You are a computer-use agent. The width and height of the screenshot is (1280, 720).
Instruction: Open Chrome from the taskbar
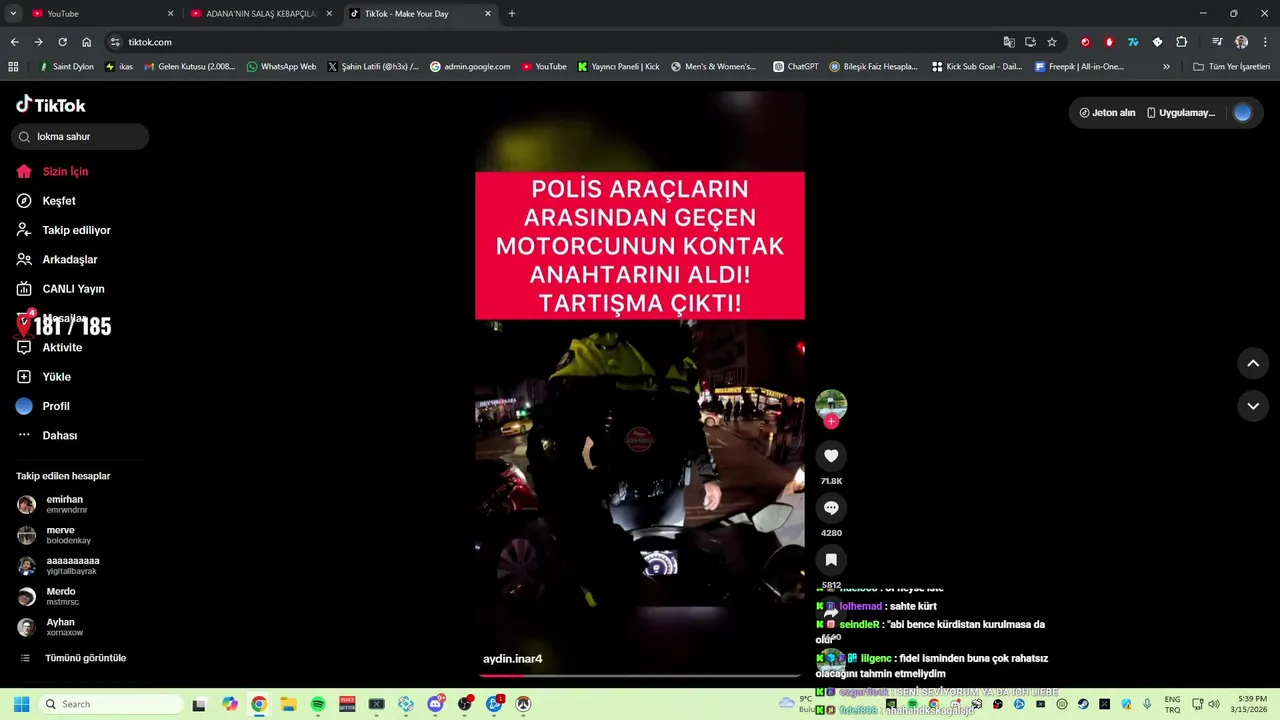point(259,704)
